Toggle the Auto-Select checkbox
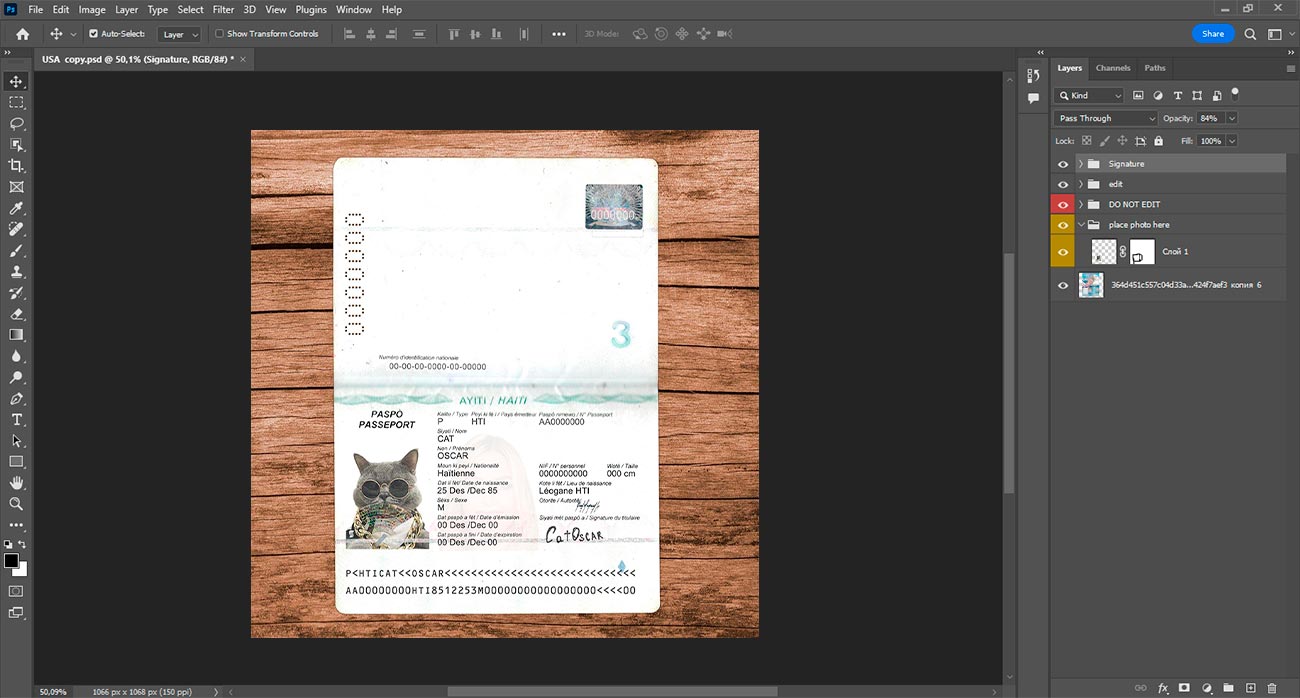Screen dimensions: 1300x698 point(94,34)
